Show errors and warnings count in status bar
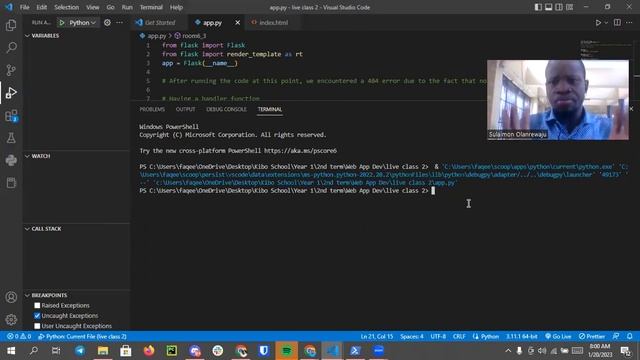The image size is (640, 360). click(19, 336)
